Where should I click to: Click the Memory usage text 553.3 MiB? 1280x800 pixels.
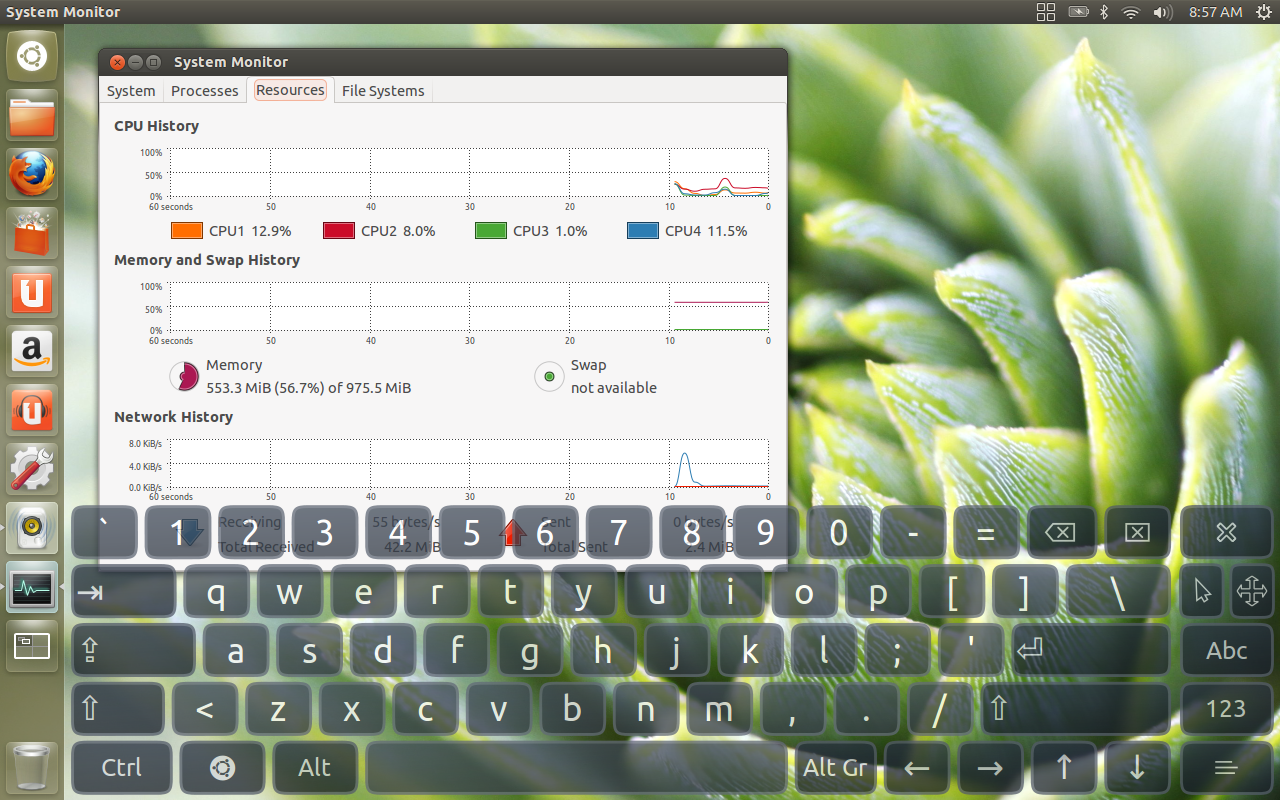[309, 388]
